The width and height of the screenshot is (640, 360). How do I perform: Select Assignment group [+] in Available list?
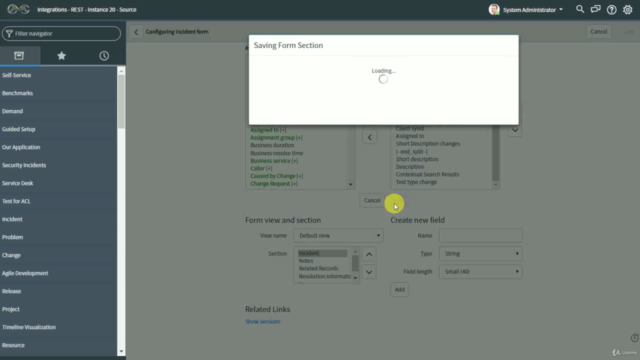point(276,138)
